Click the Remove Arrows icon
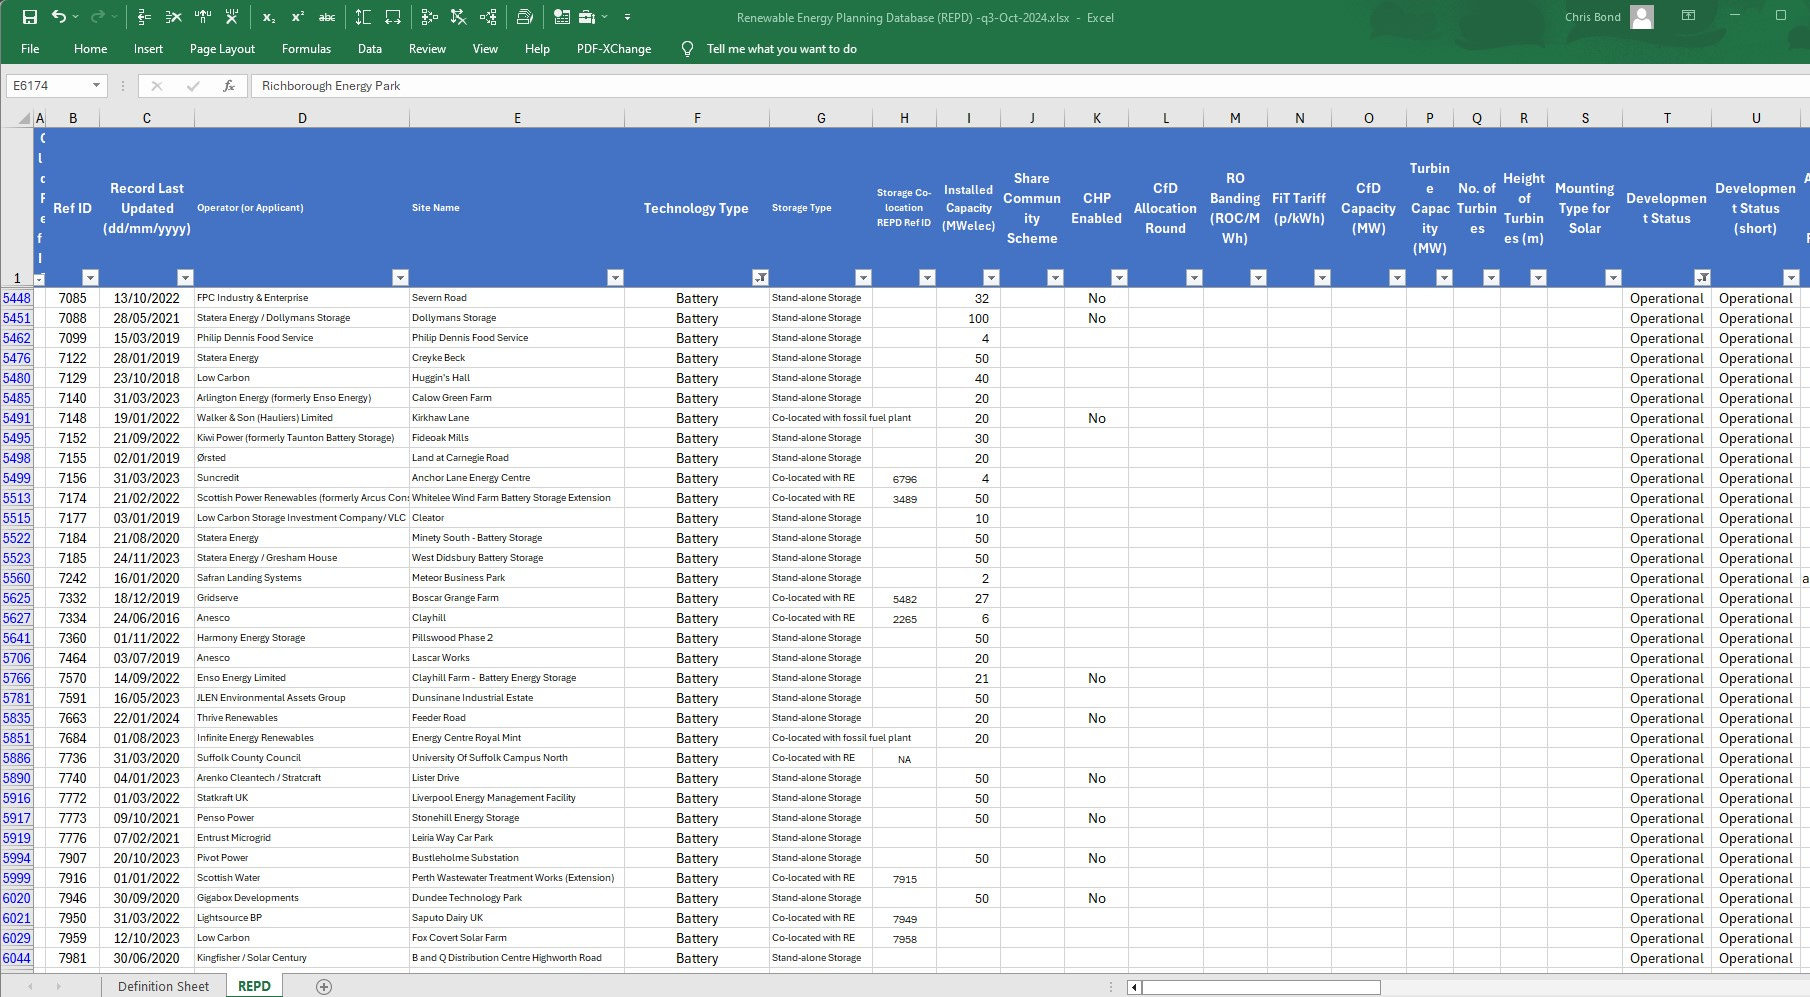The width and height of the screenshot is (1810, 997). coord(458,17)
